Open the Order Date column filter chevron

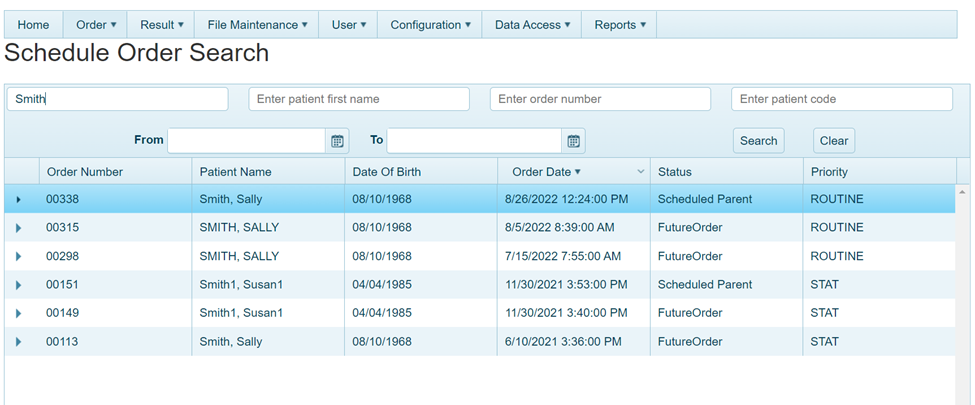(x=640, y=172)
